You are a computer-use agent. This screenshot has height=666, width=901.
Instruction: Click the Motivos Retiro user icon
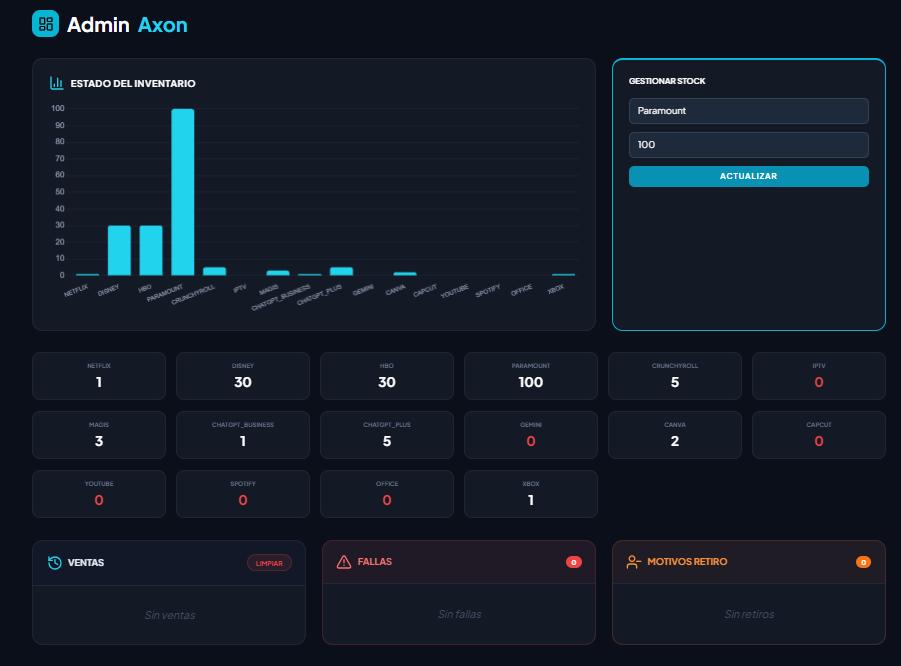coord(633,562)
